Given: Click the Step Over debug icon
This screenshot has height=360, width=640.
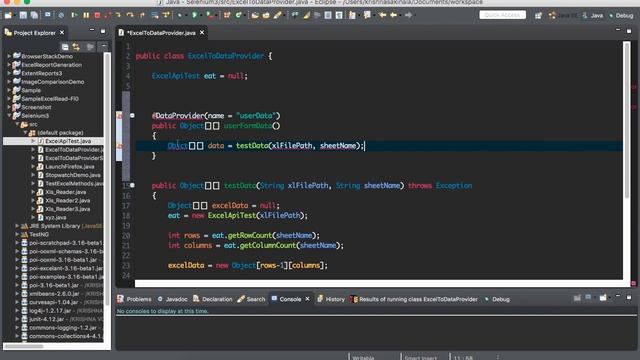Looking at the screenshot, I should (x=130, y=15).
